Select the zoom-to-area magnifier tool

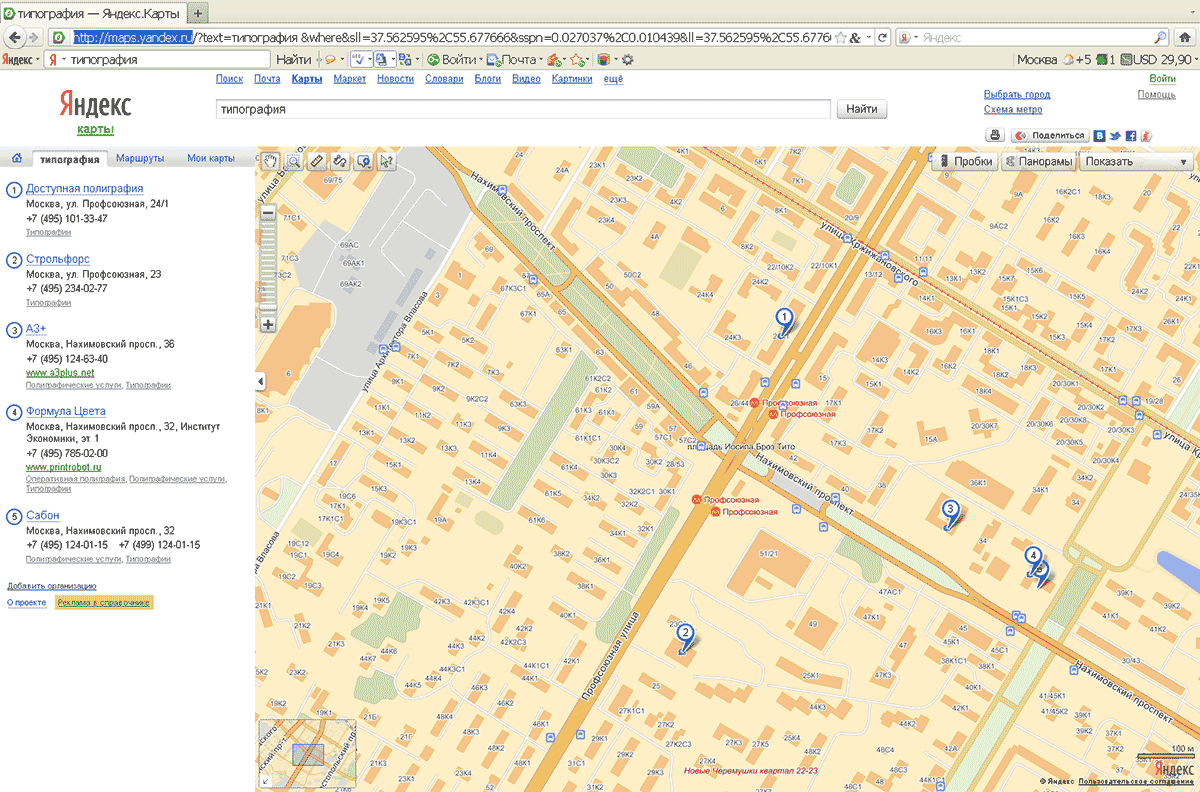tap(294, 160)
